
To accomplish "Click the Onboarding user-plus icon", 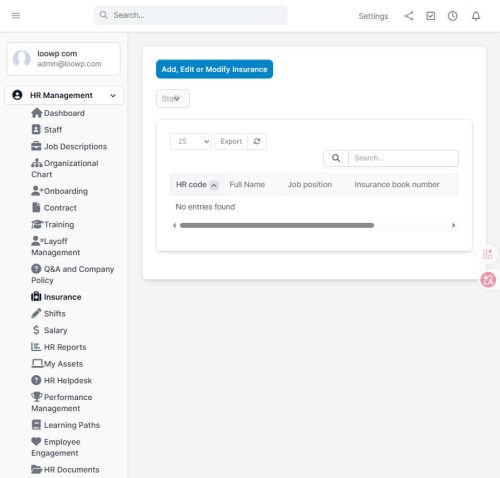I will [37, 191].
